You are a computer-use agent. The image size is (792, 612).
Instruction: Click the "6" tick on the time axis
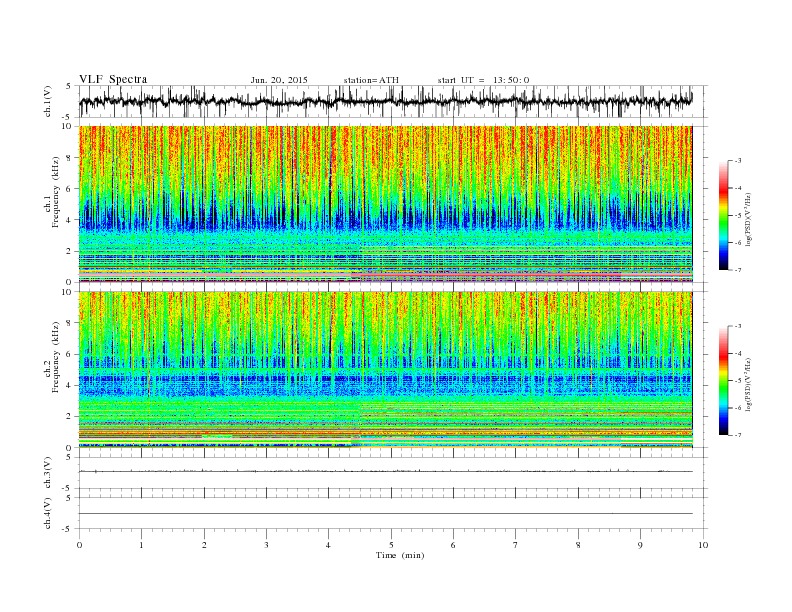[454, 545]
